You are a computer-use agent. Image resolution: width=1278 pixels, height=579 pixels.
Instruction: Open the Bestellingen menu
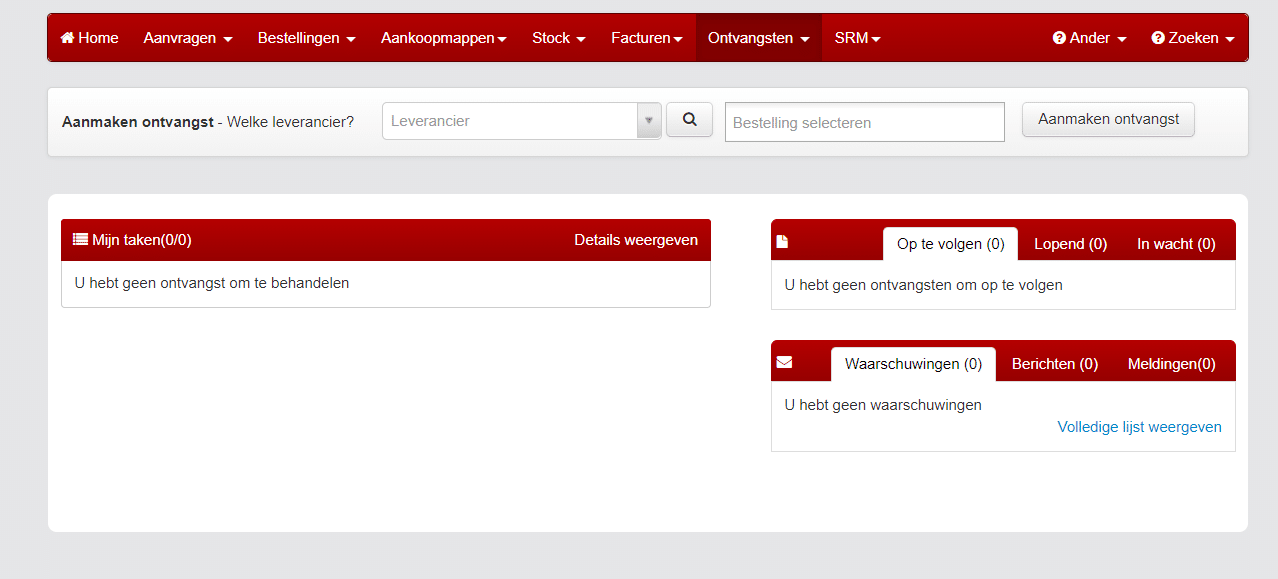[306, 38]
